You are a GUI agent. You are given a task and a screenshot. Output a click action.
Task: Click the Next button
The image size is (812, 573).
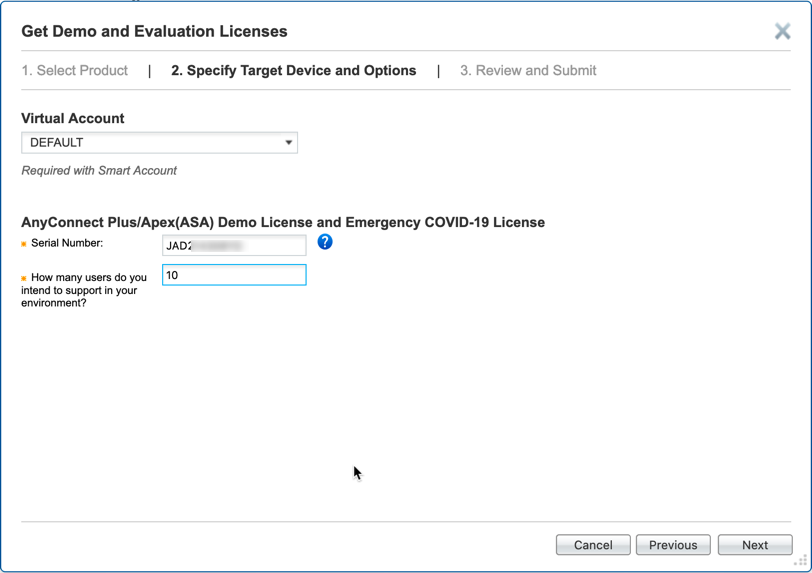click(755, 545)
